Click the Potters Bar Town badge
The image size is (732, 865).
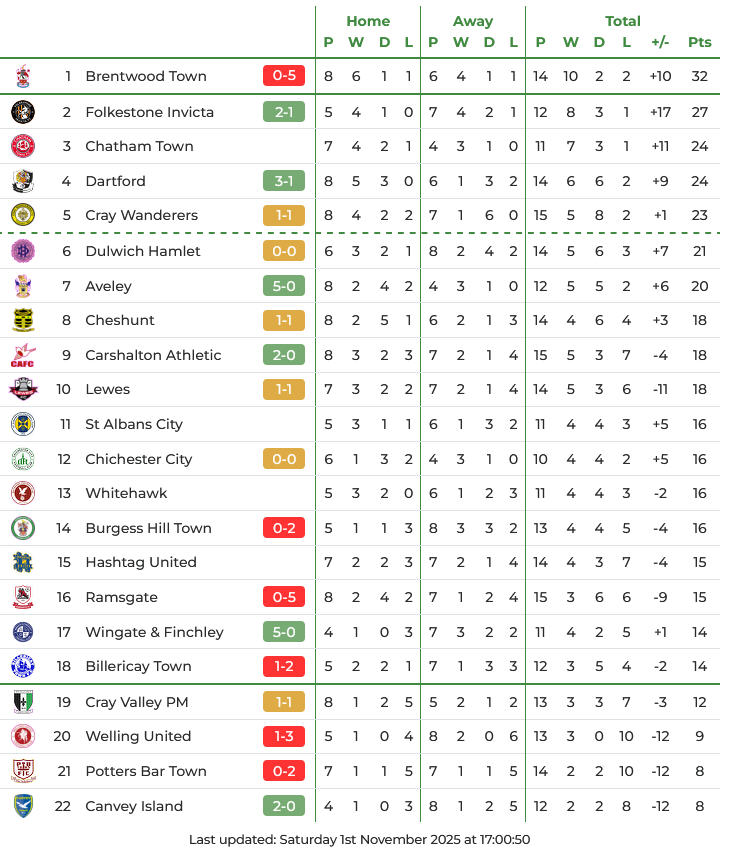[23, 771]
